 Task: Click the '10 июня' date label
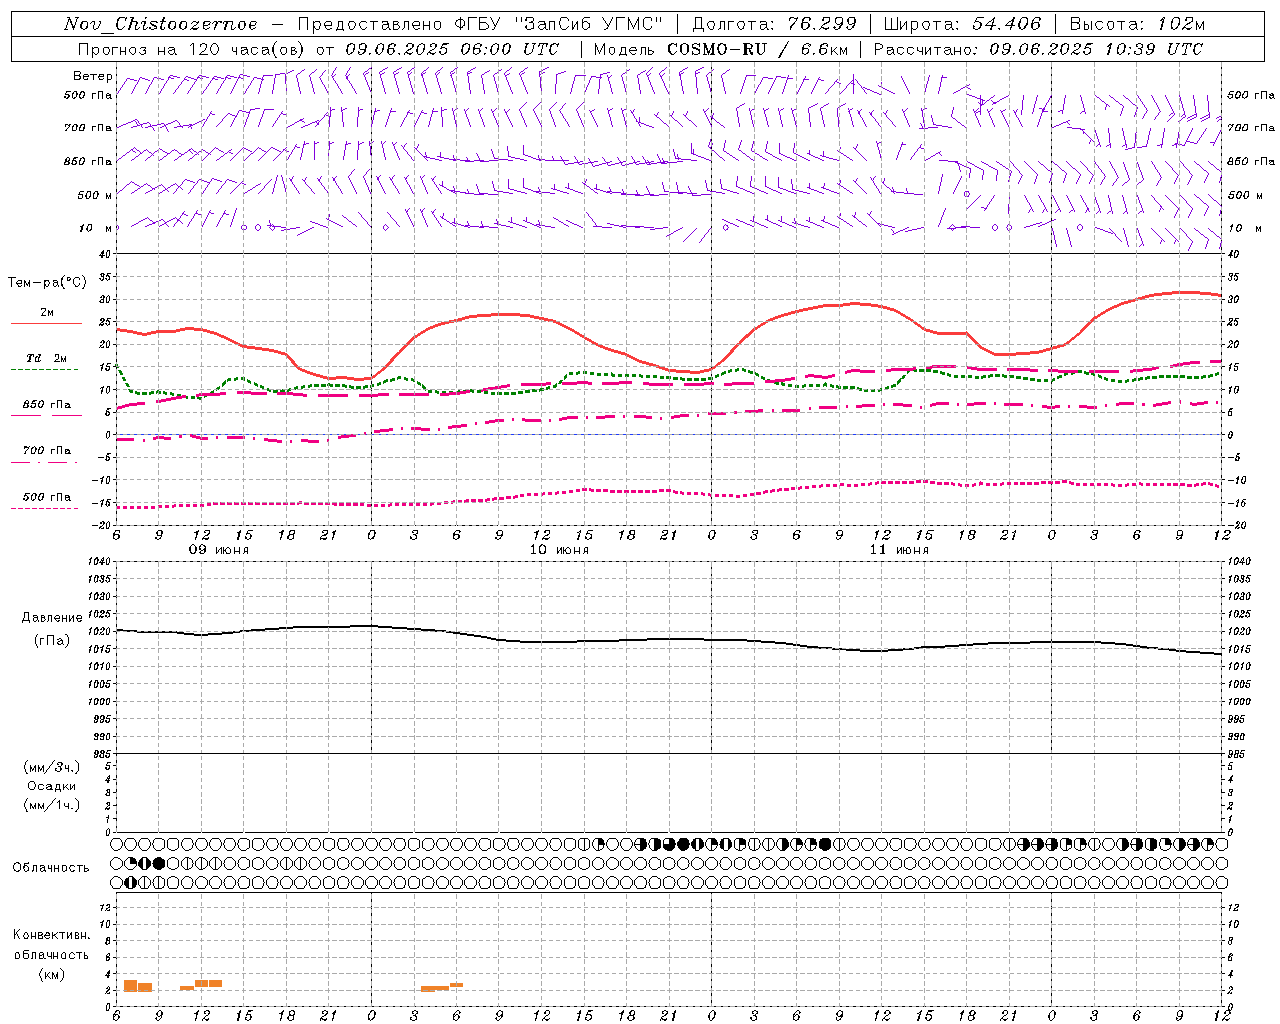(559, 550)
